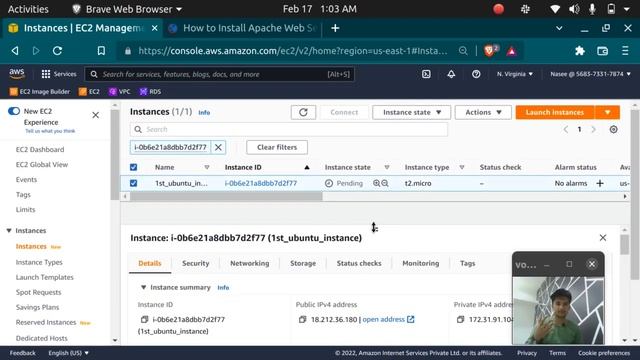
Task: Open the AWS help question mark icon
Action: 476,74
